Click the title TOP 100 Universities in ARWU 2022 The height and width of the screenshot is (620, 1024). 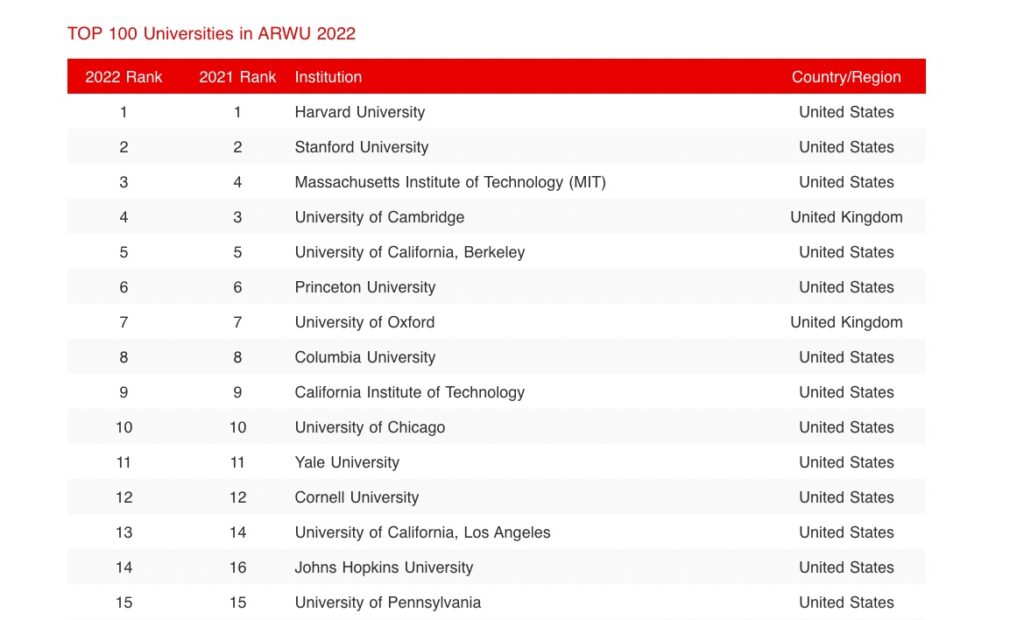(211, 33)
